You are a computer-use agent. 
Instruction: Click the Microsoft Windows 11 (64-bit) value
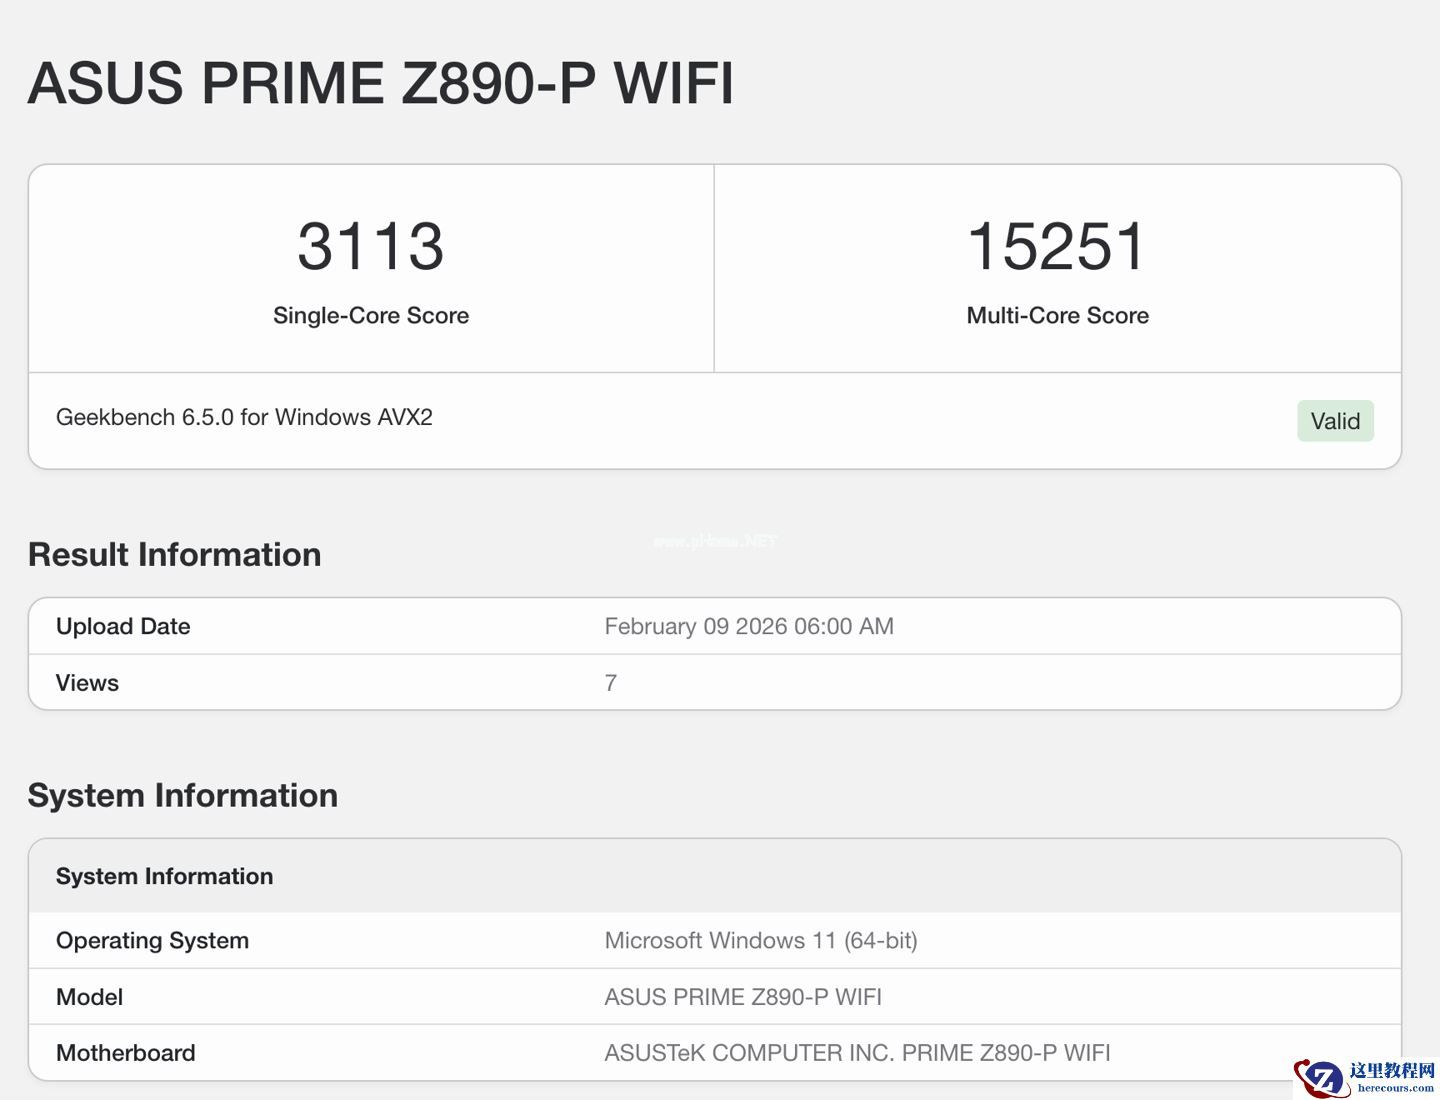[x=761, y=941]
